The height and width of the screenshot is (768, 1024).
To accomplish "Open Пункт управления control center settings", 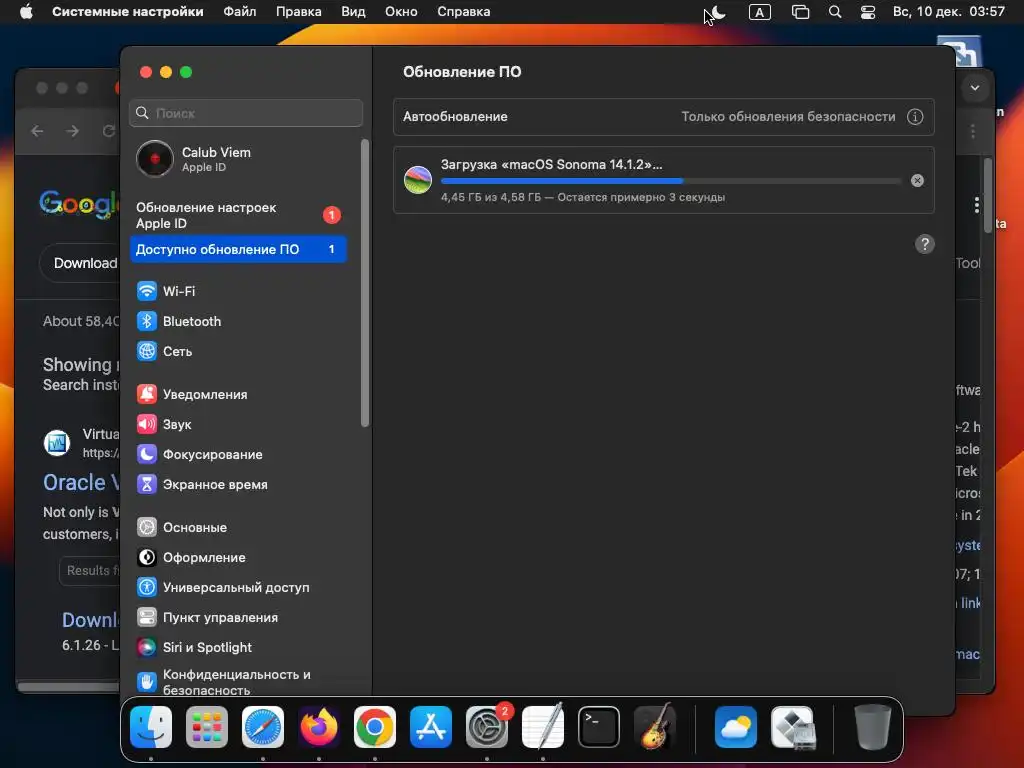I will click(x=207, y=617).
